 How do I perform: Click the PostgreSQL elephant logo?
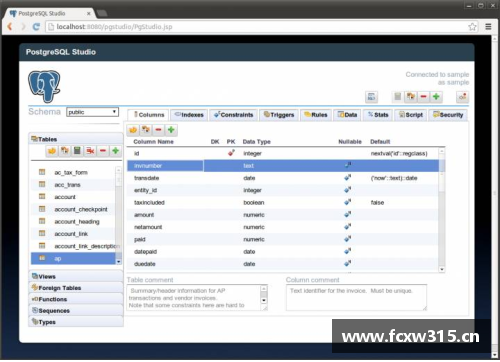[x=44, y=86]
